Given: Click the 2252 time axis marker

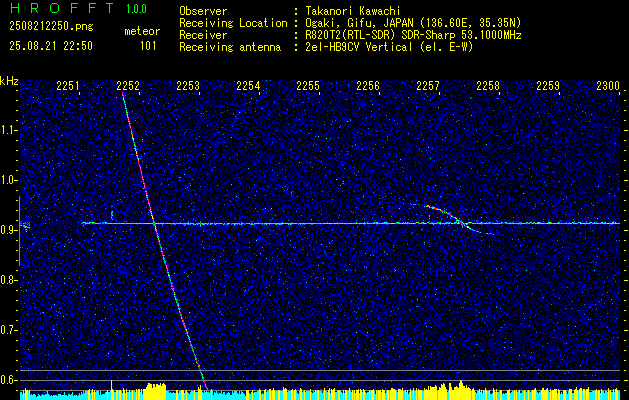Looking at the screenshot, I should 128,86.
